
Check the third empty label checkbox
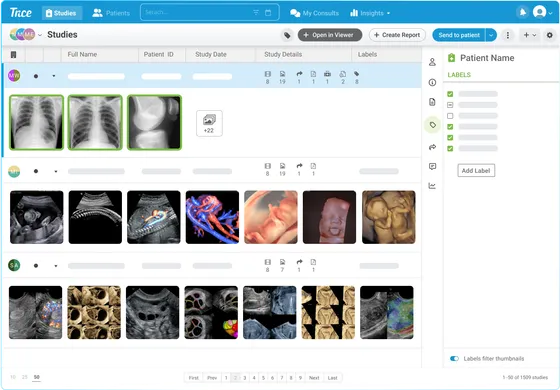[450, 116]
